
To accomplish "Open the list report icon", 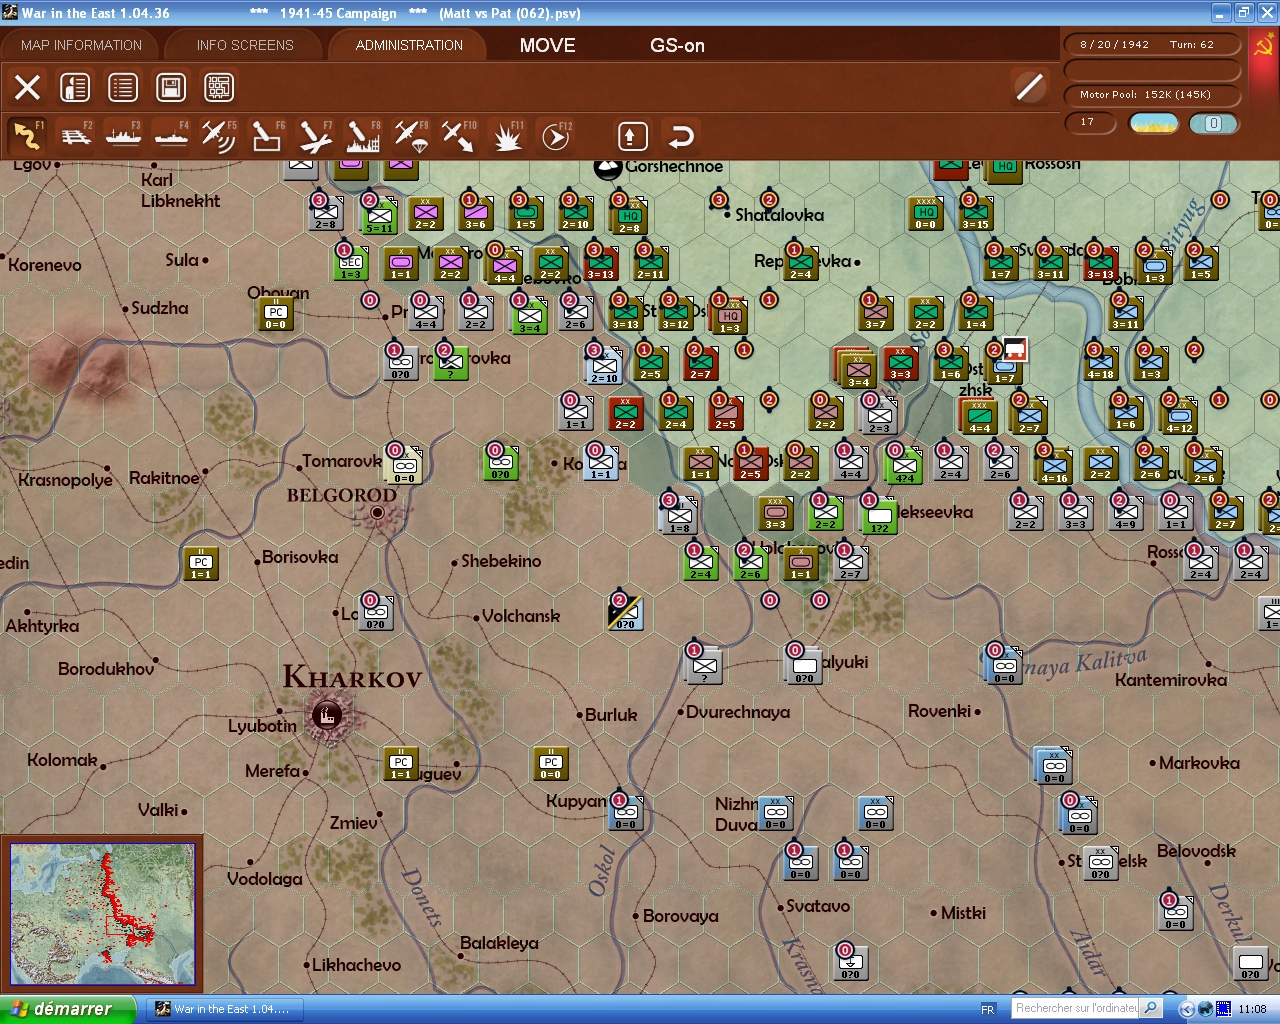I will [x=123, y=87].
